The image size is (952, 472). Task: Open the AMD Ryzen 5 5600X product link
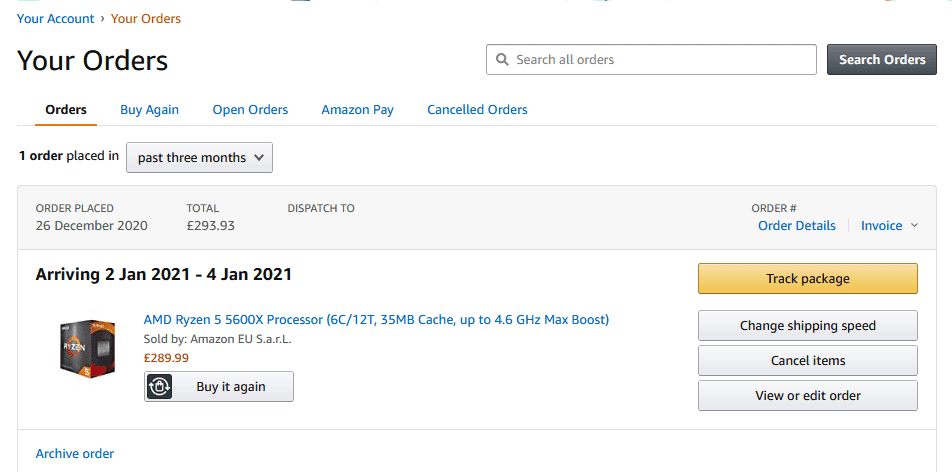[376, 320]
